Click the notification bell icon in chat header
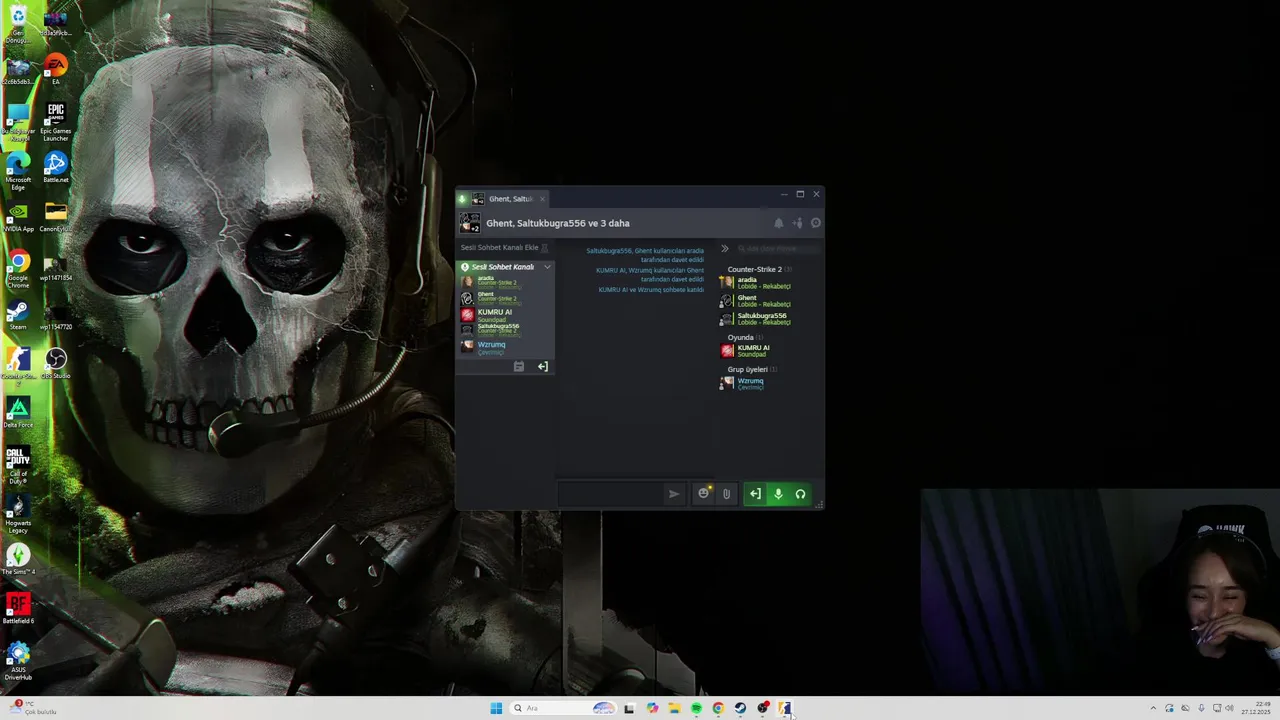The width and height of the screenshot is (1280, 720). 779,223
